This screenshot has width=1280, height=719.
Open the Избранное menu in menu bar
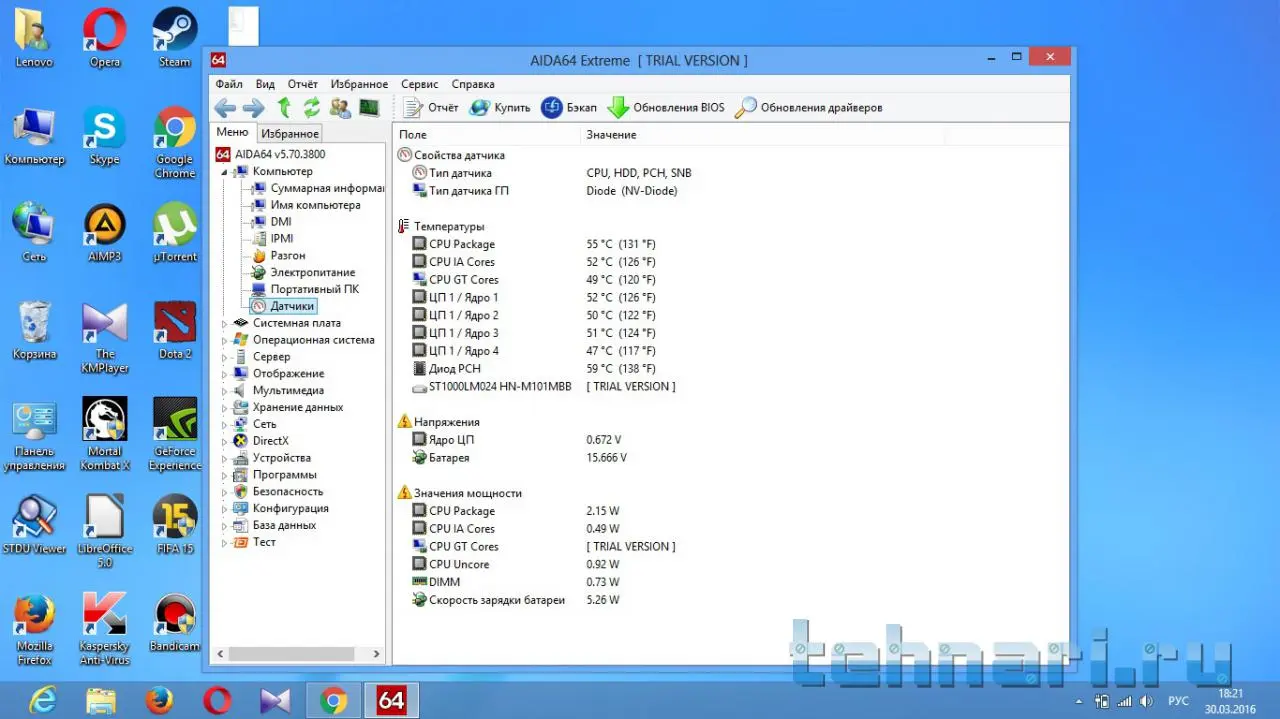click(x=360, y=84)
